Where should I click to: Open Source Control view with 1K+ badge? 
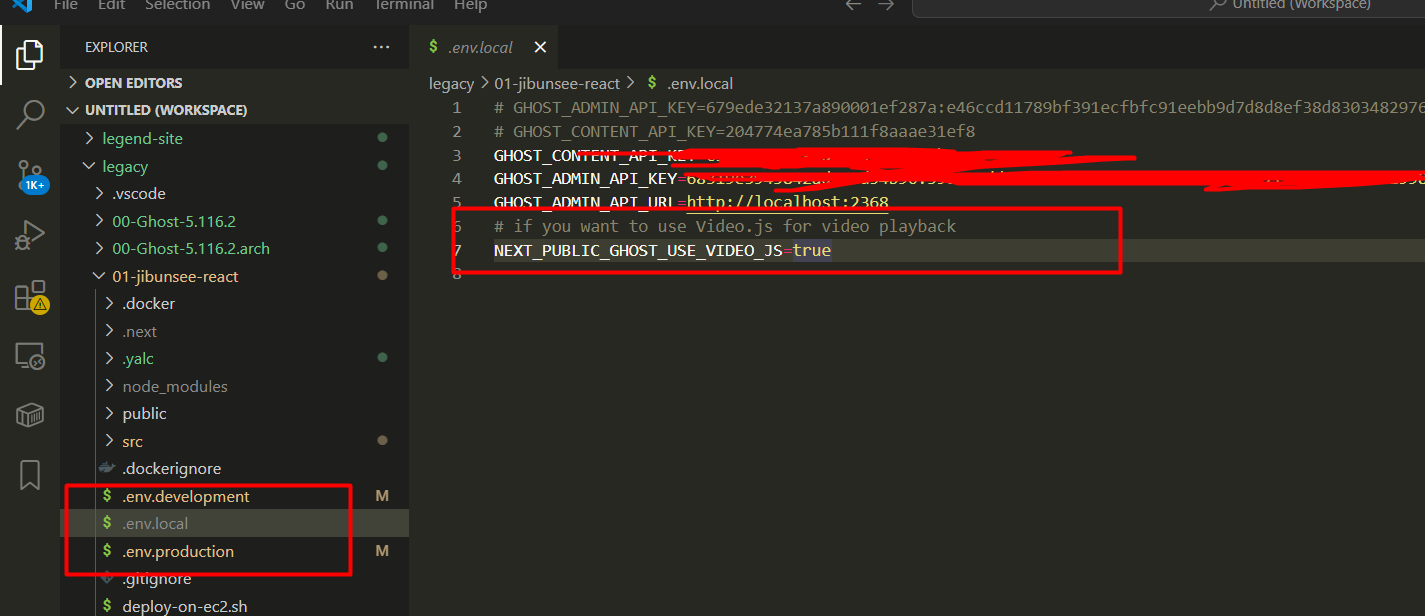pos(30,176)
